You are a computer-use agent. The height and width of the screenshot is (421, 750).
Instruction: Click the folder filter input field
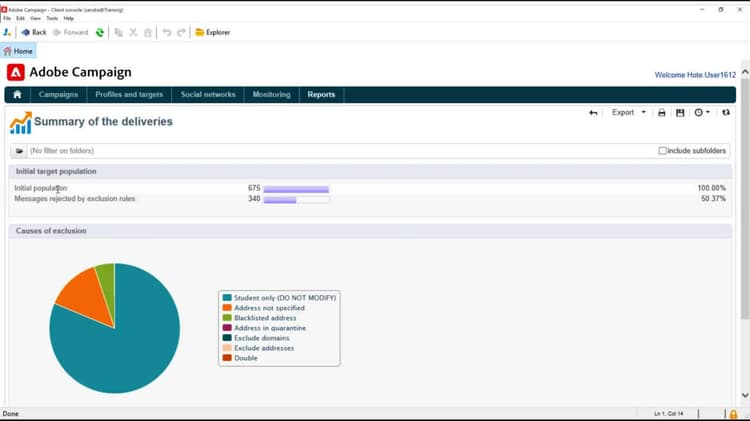pyautogui.click(x=342, y=151)
